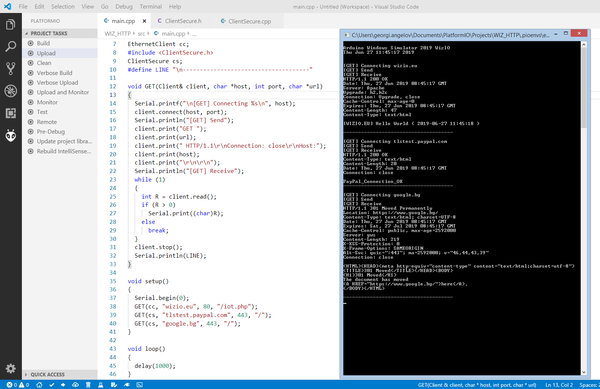Click upload-to-remote cloud icon in status bar
Viewport: 600px width, 389px height.
(x=75, y=385)
